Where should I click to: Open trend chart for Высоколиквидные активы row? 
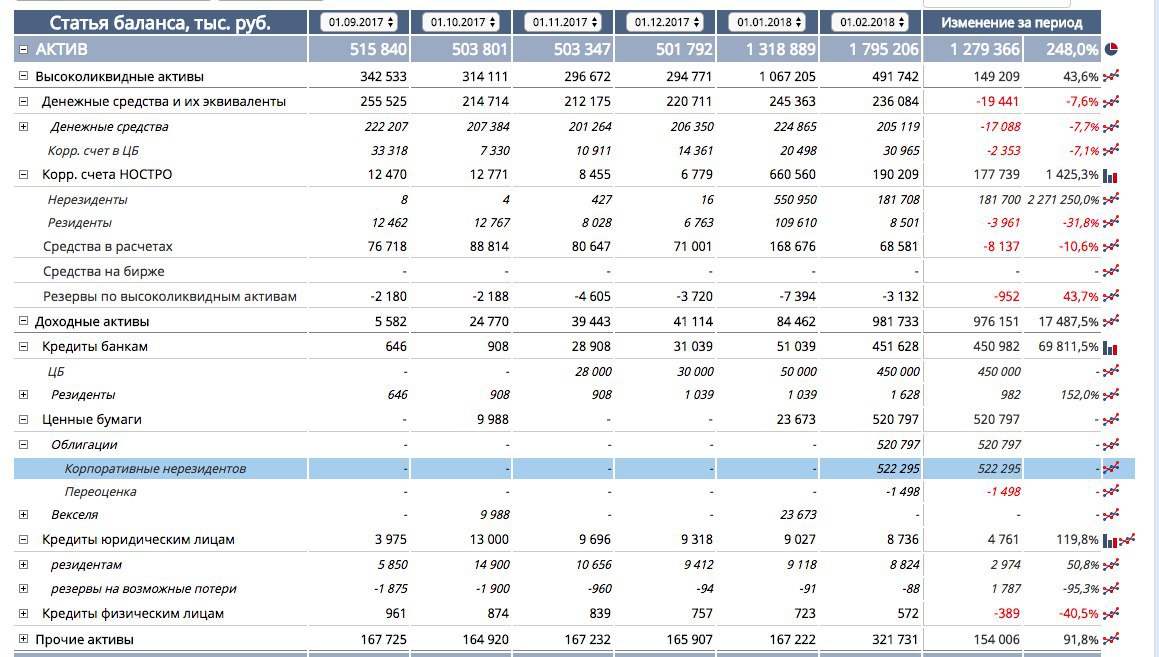pyautogui.click(x=1111, y=76)
